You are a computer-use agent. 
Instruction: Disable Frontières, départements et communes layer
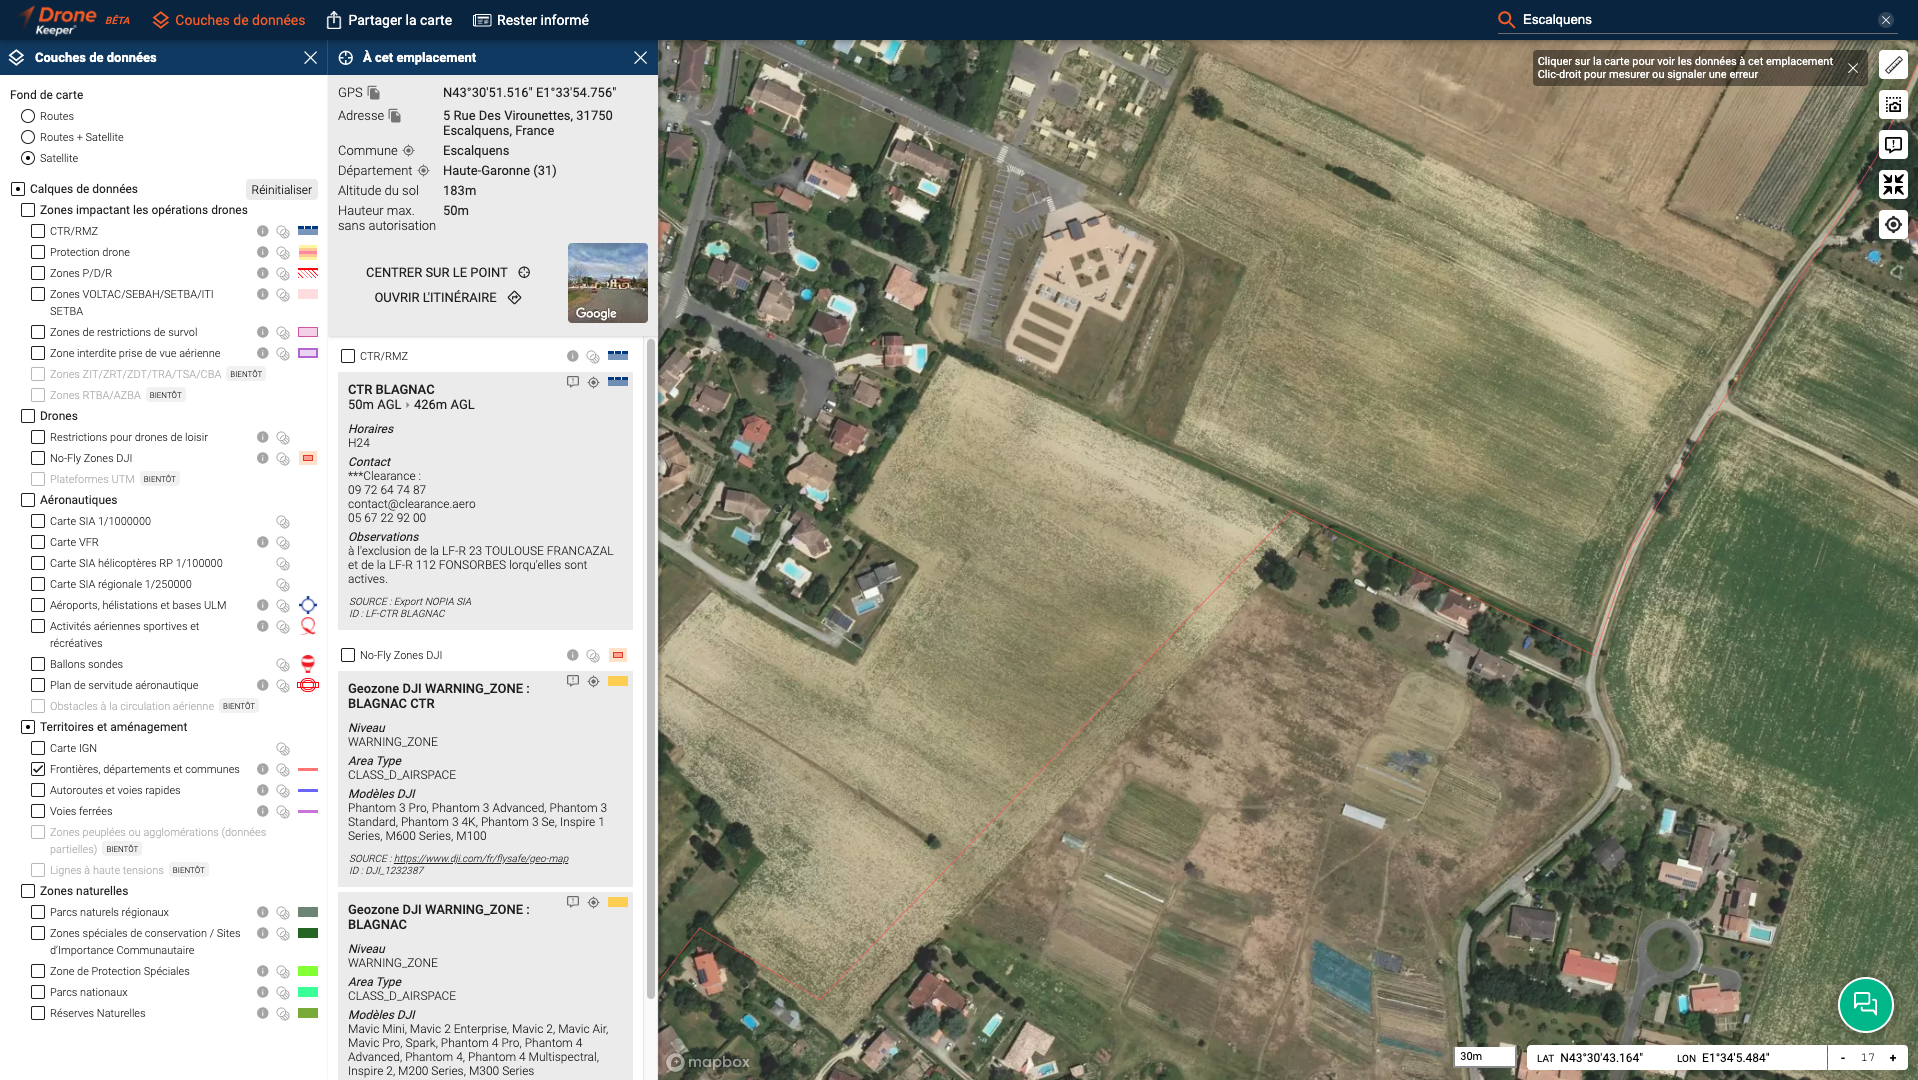point(38,769)
